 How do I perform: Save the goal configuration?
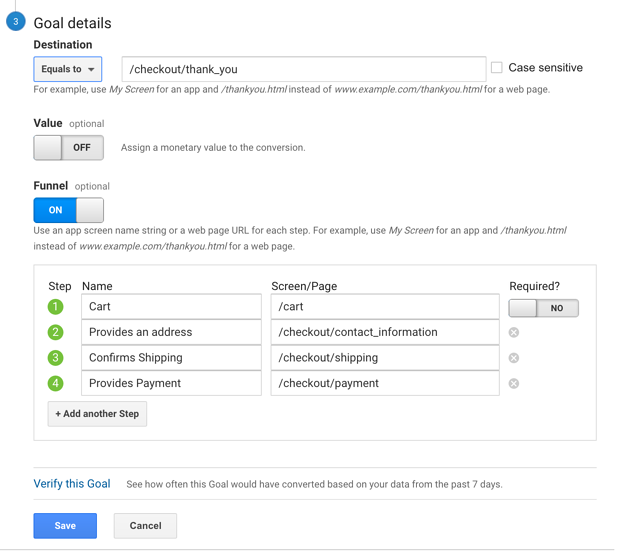[65, 526]
